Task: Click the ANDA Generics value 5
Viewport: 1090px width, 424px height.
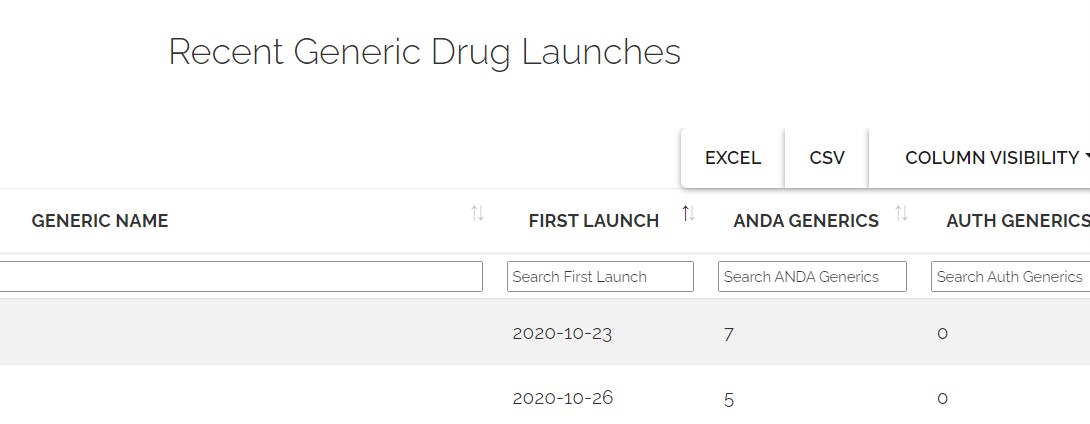Action: click(728, 399)
